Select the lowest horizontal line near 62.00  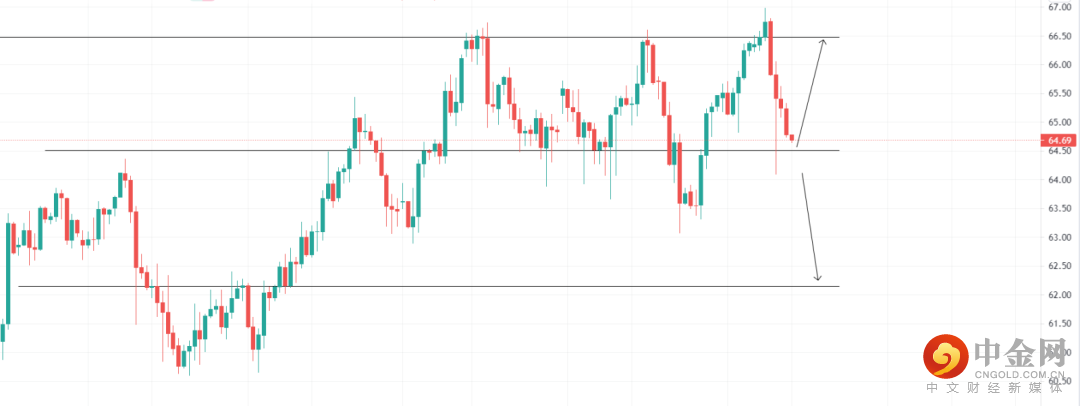coord(400,287)
